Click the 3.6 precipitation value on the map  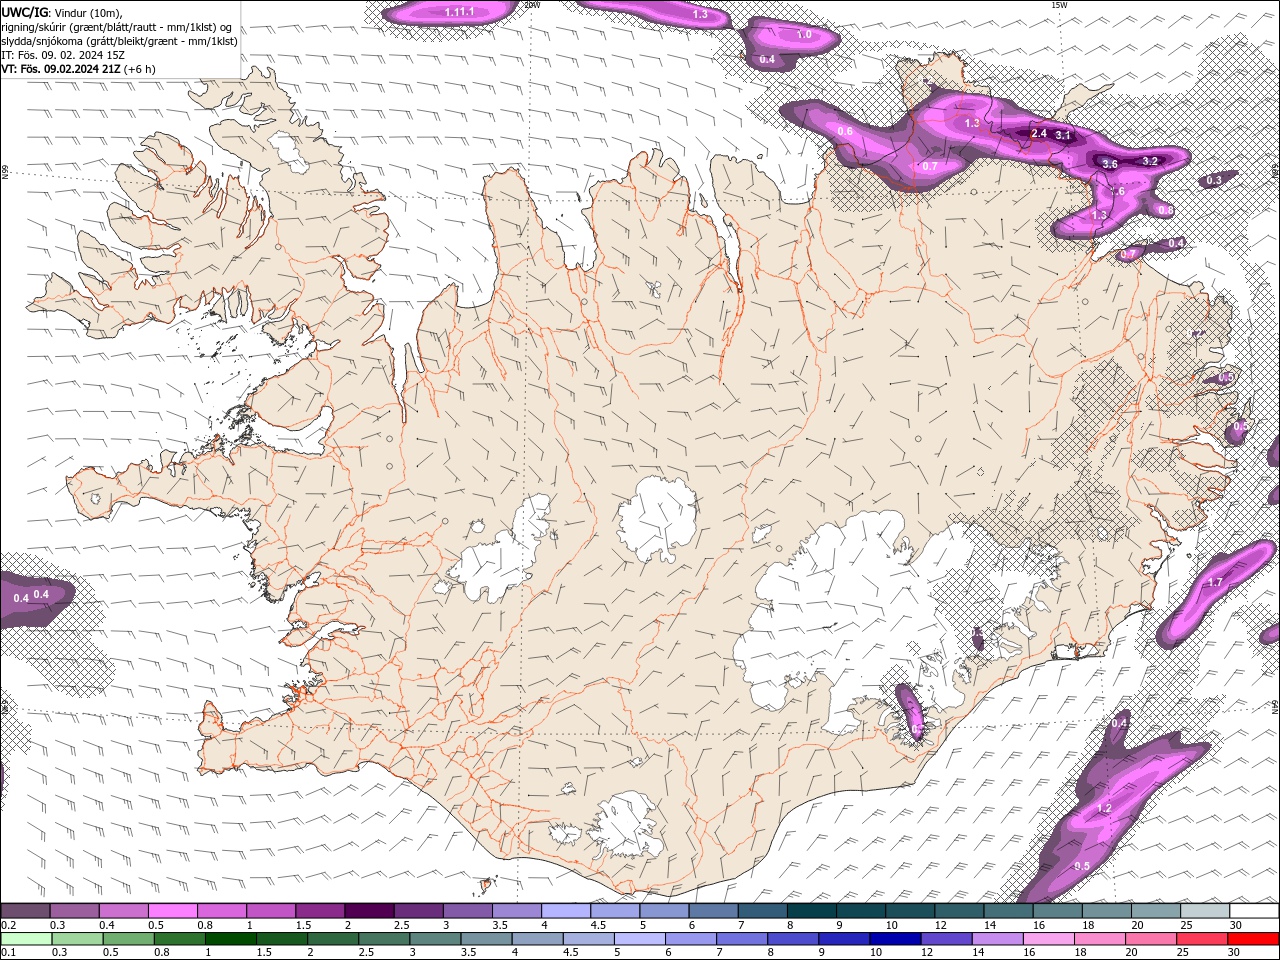[1109, 163]
